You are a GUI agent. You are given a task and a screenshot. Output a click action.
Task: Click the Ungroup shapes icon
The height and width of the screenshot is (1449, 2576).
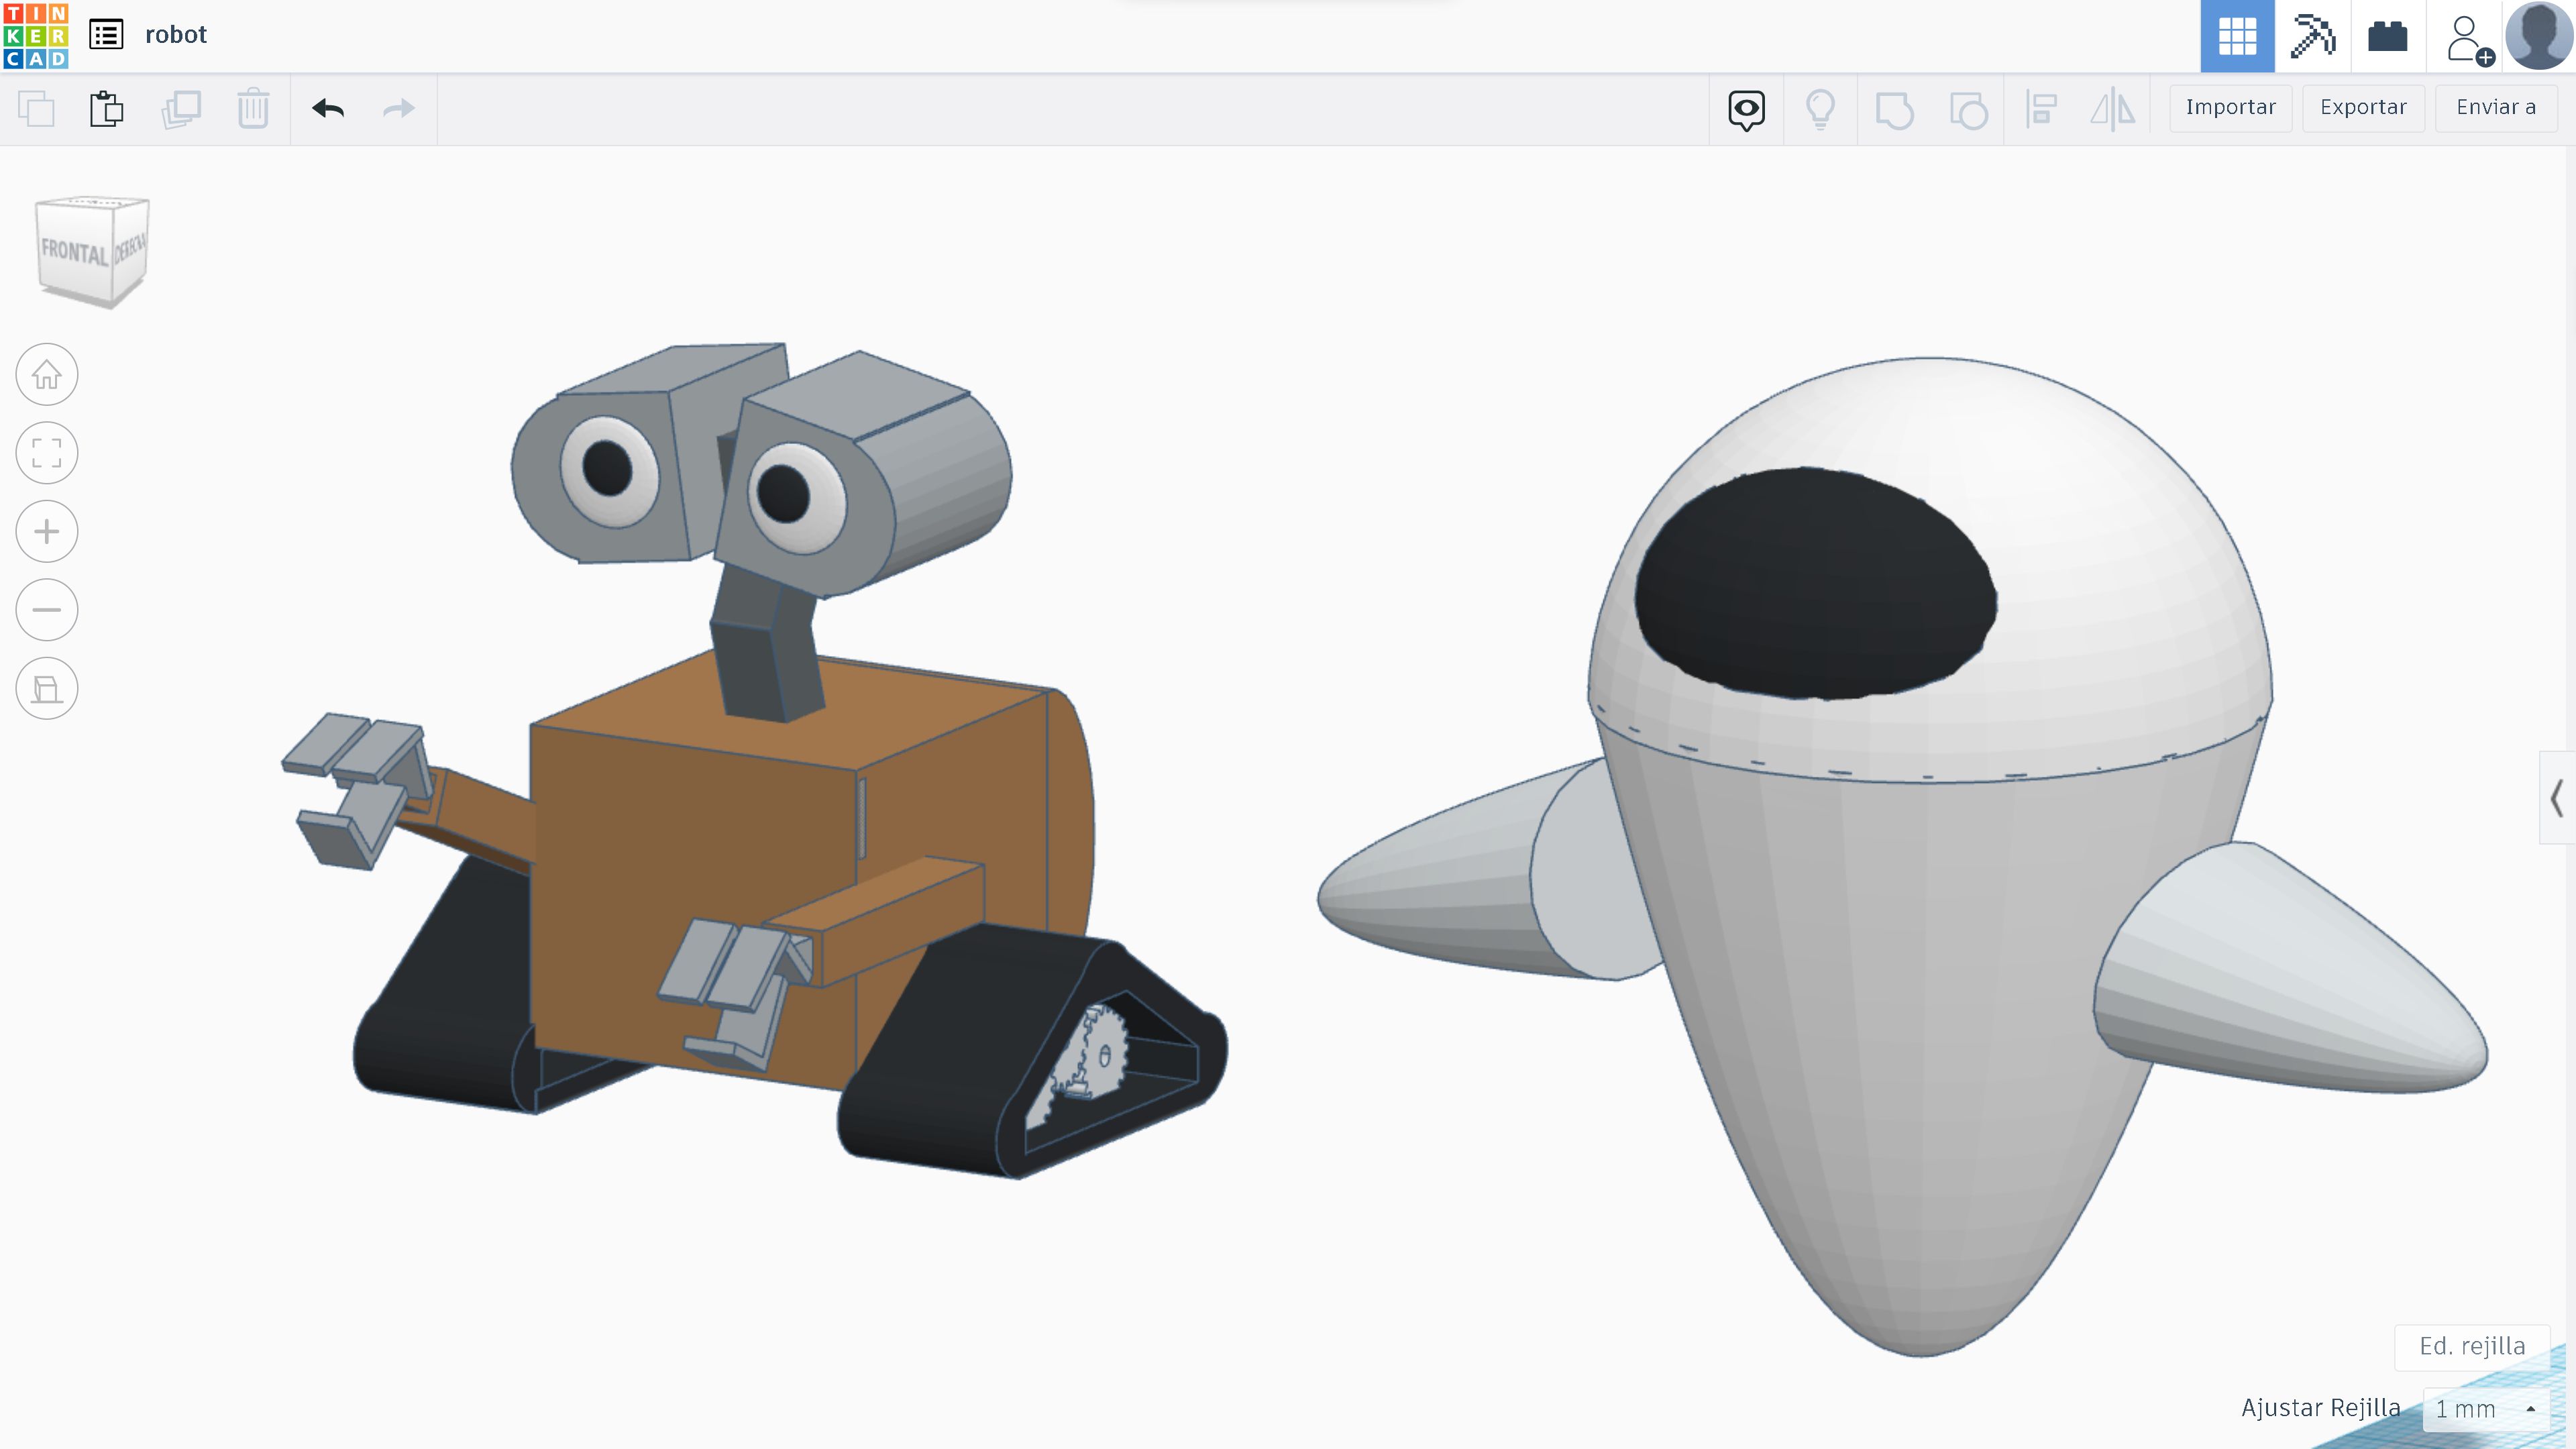(1968, 110)
